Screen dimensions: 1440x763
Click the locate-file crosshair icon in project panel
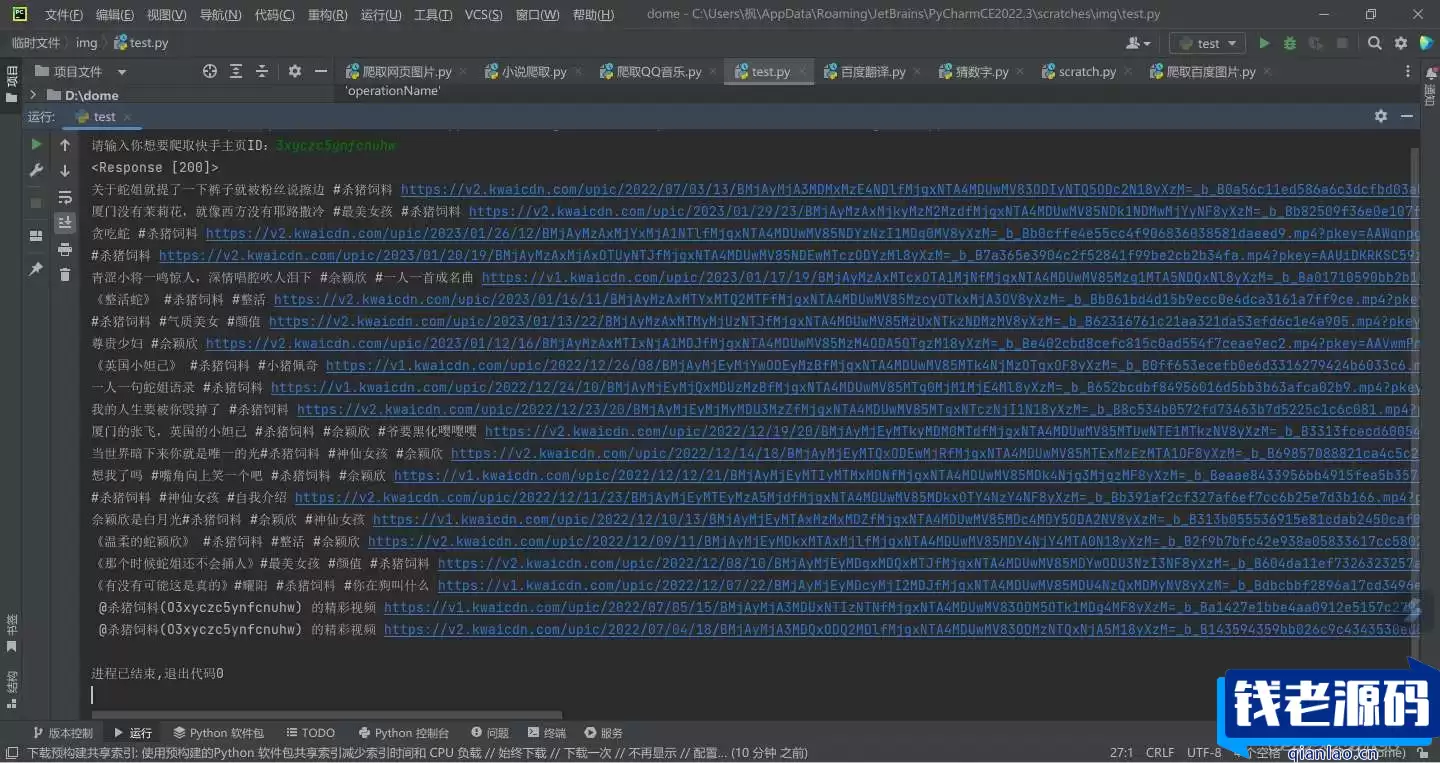click(210, 71)
